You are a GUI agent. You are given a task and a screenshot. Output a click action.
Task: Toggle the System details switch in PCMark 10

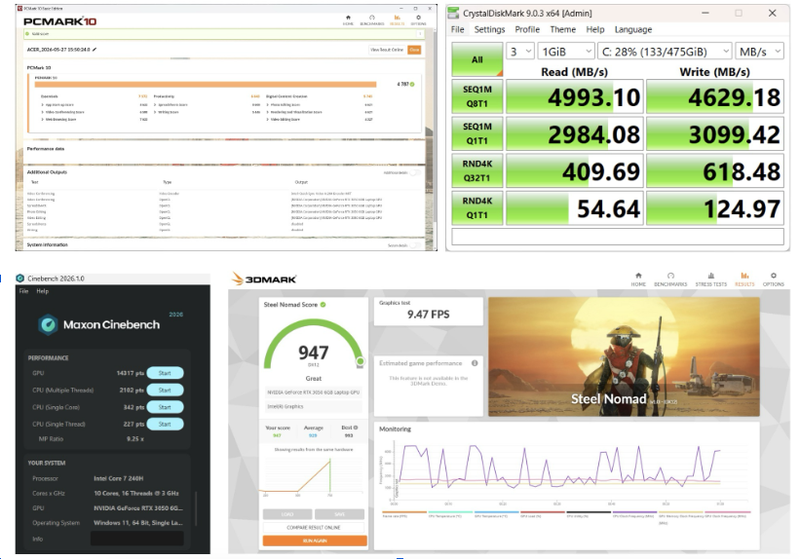417,245
